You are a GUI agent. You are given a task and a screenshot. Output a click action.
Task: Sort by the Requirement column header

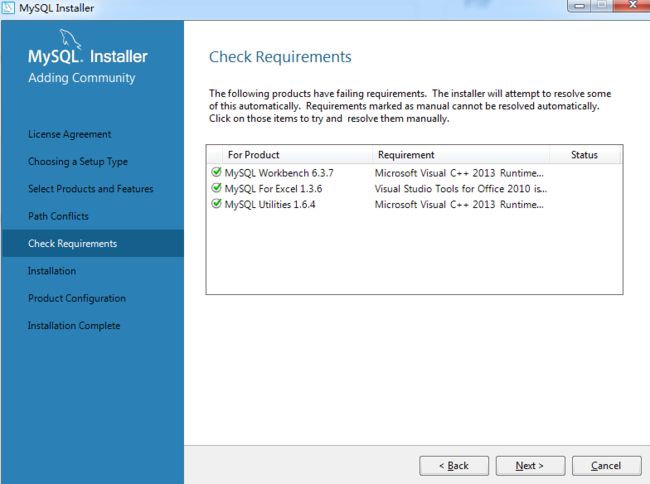click(461, 155)
